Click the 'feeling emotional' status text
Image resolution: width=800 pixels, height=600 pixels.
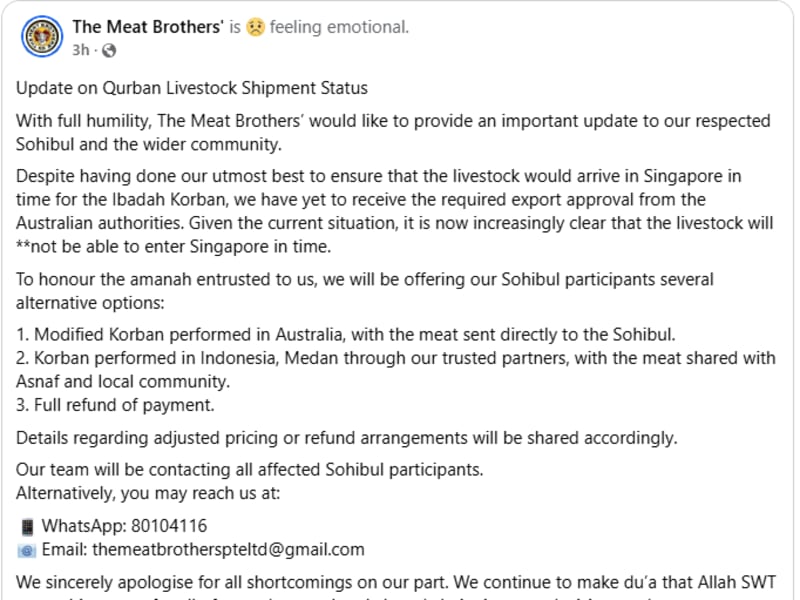pos(339,27)
